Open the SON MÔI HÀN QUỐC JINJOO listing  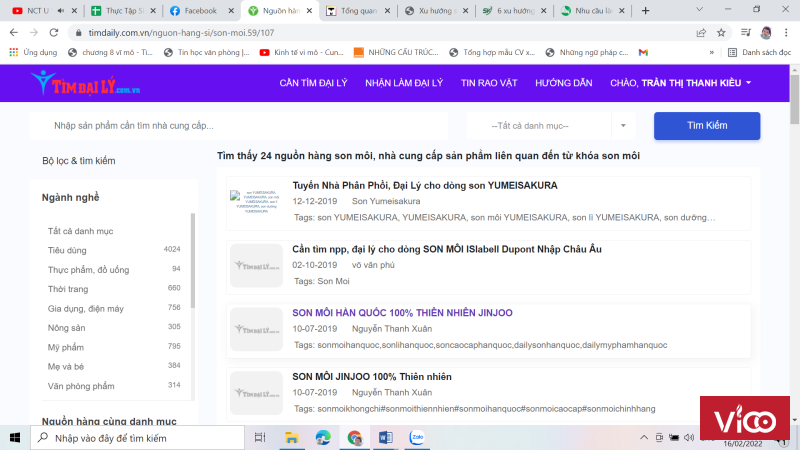402,313
